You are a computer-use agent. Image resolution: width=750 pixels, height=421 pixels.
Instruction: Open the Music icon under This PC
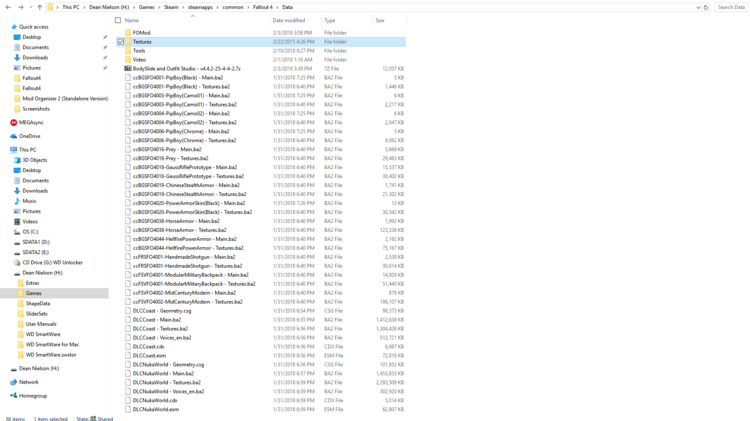tap(17, 201)
